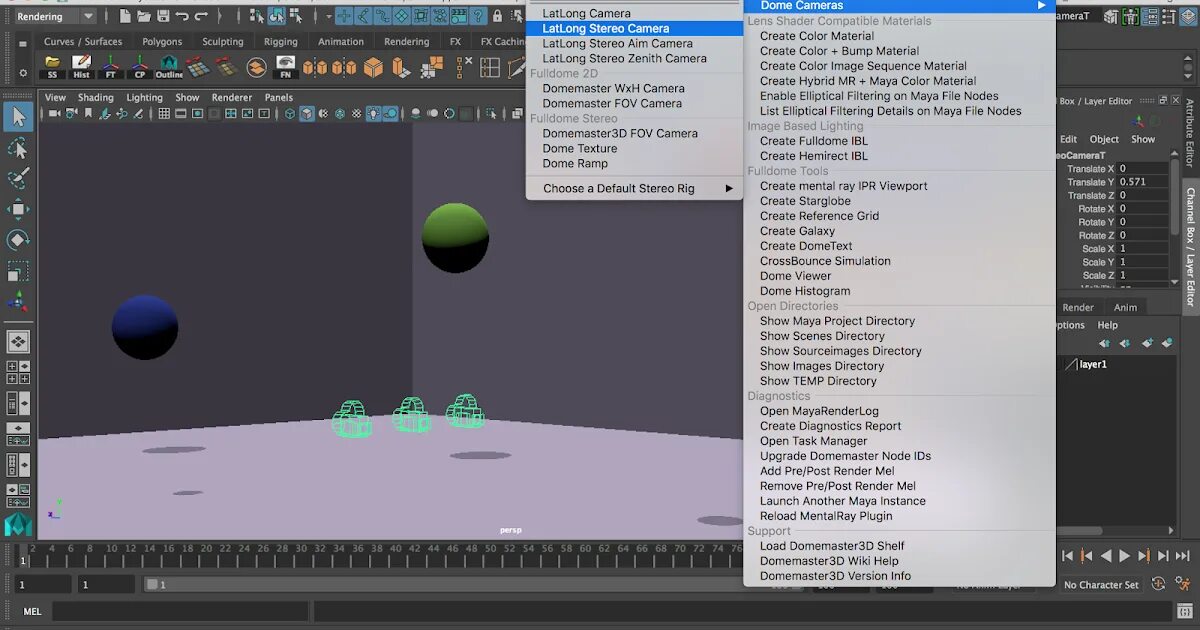Screen dimensions: 1200x630
Task: Click the MEL command input line
Action: tap(180, 611)
